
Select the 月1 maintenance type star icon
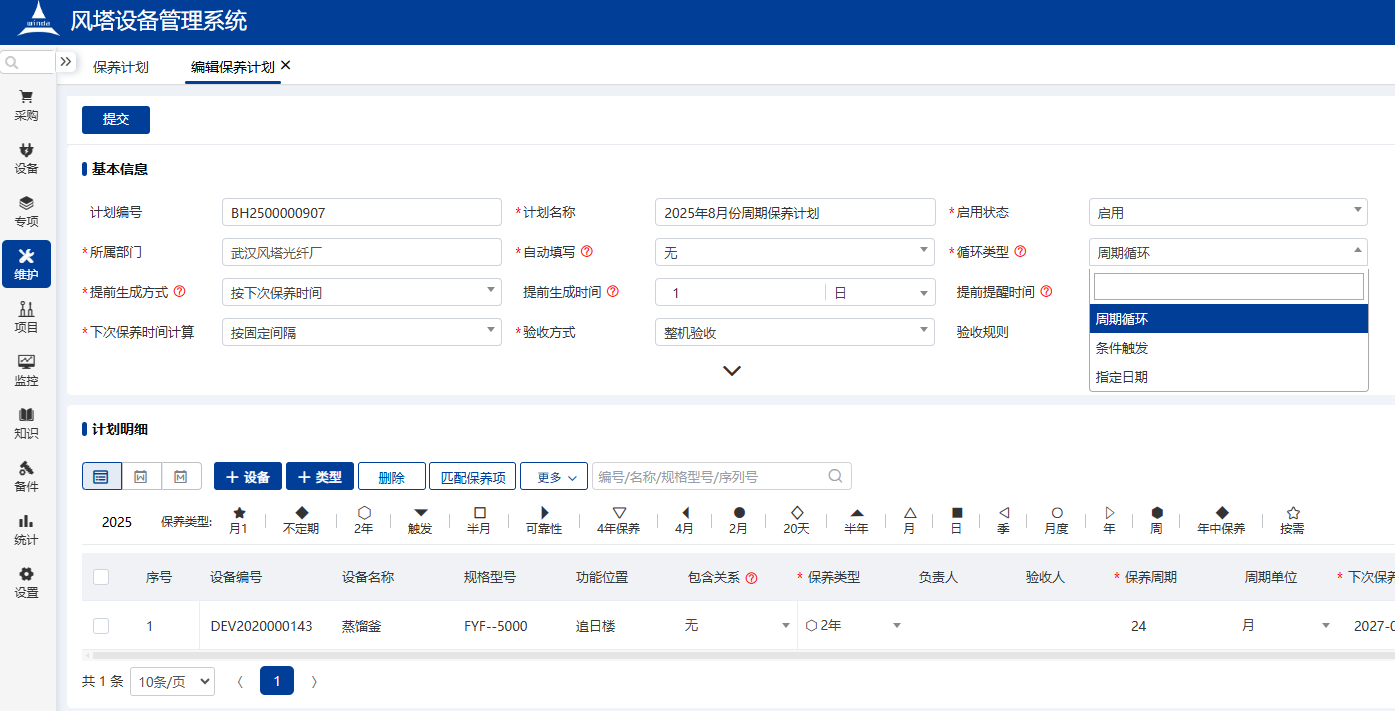[238, 512]
